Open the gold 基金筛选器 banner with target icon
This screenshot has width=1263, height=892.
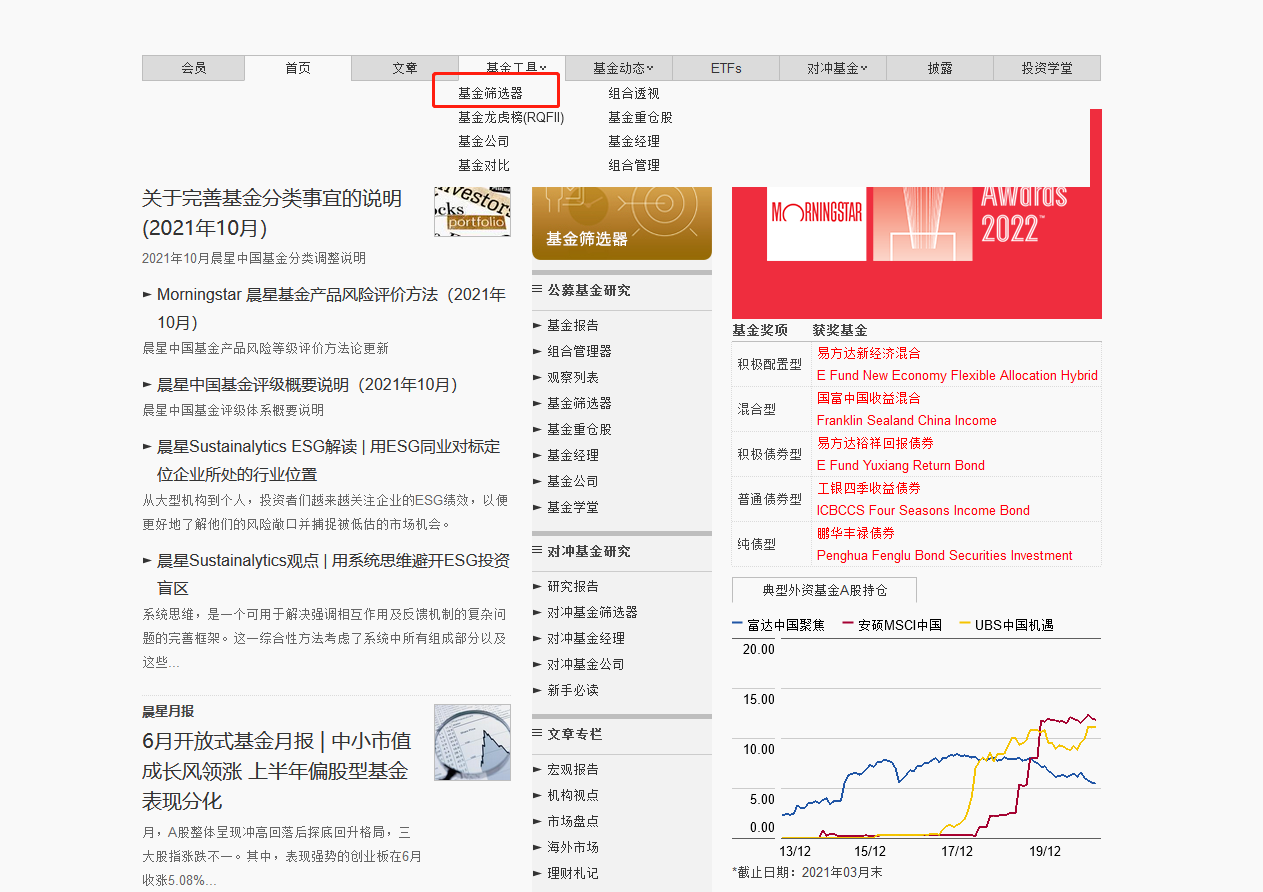click(x=621, y=222)
